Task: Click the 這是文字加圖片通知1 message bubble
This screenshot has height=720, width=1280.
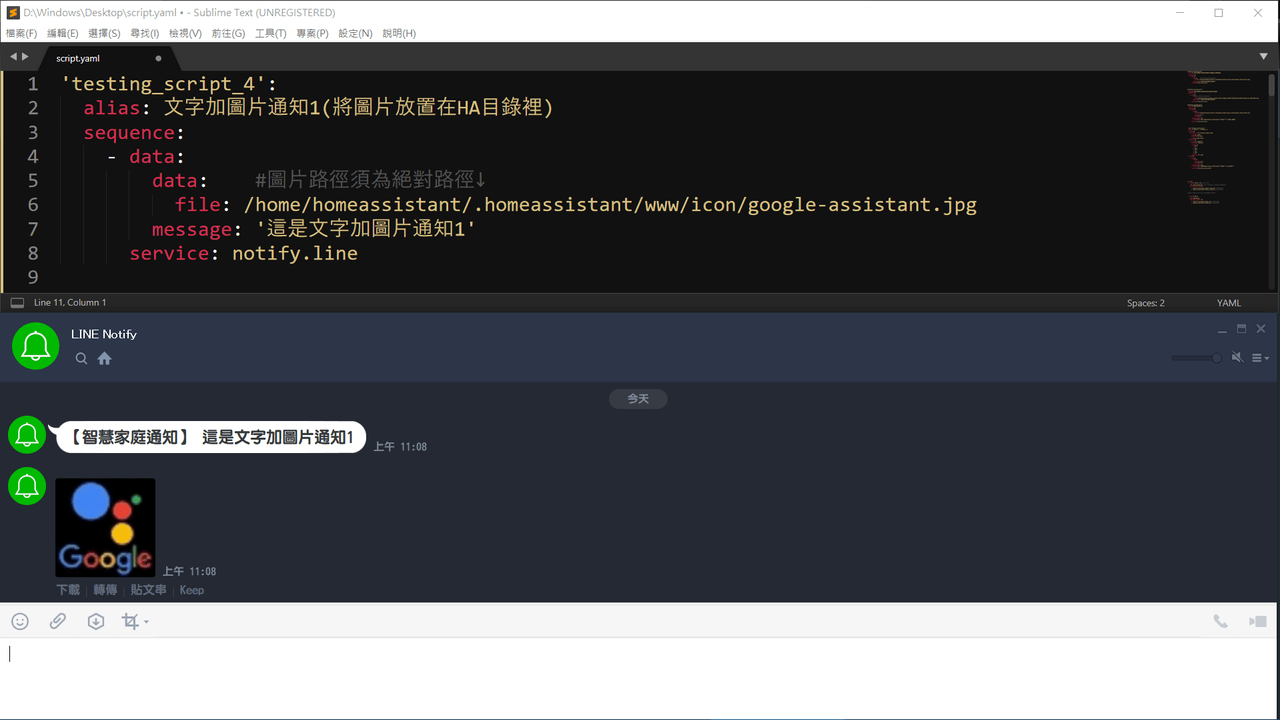Action: [211, 437]
